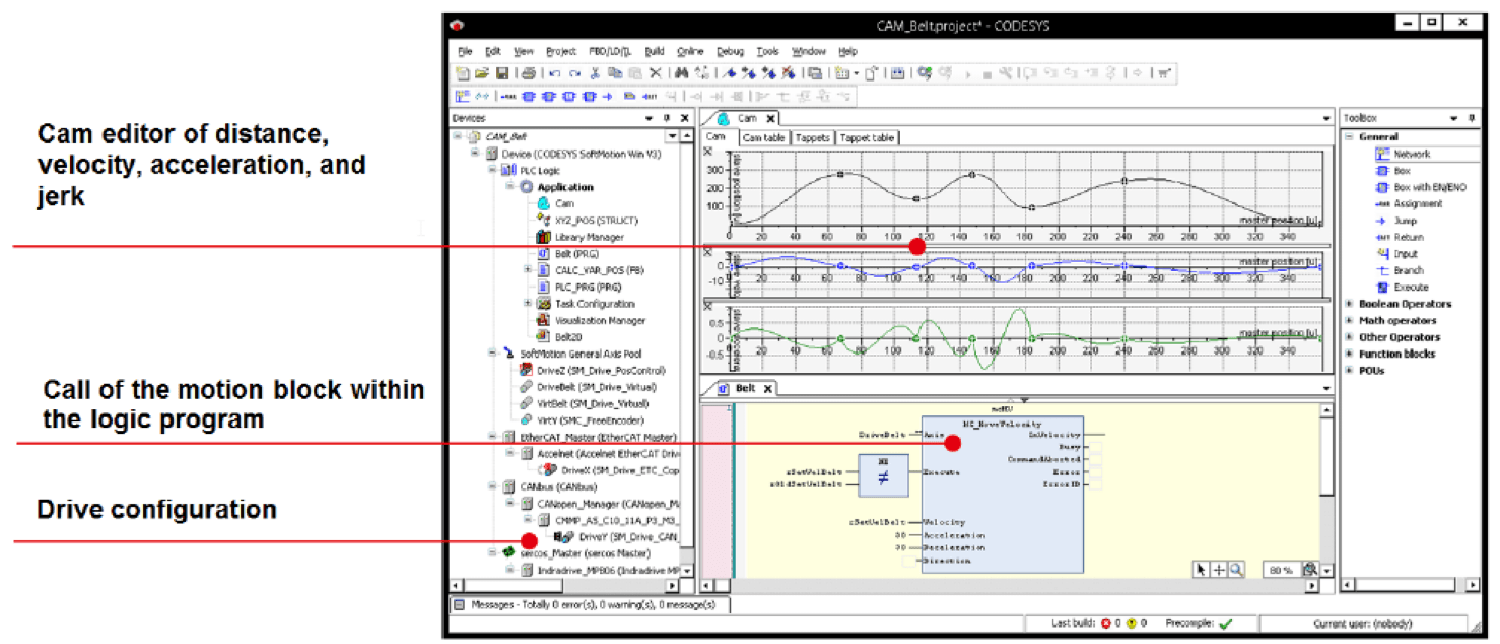The height and width of the screenshot is (644, 1500).
Task: Open the Online menu
Action: (690, 51)
